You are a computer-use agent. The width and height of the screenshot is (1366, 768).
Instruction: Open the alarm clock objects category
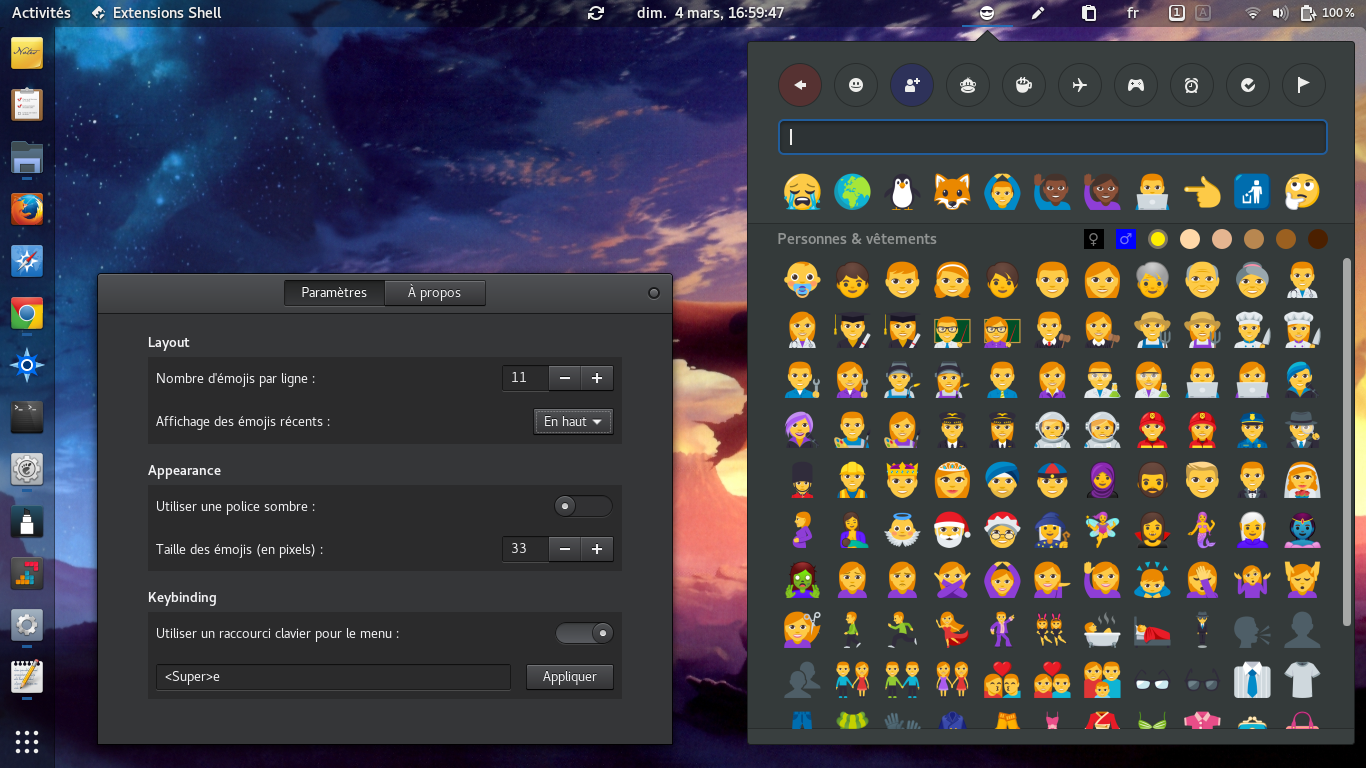click(1192, 86)
